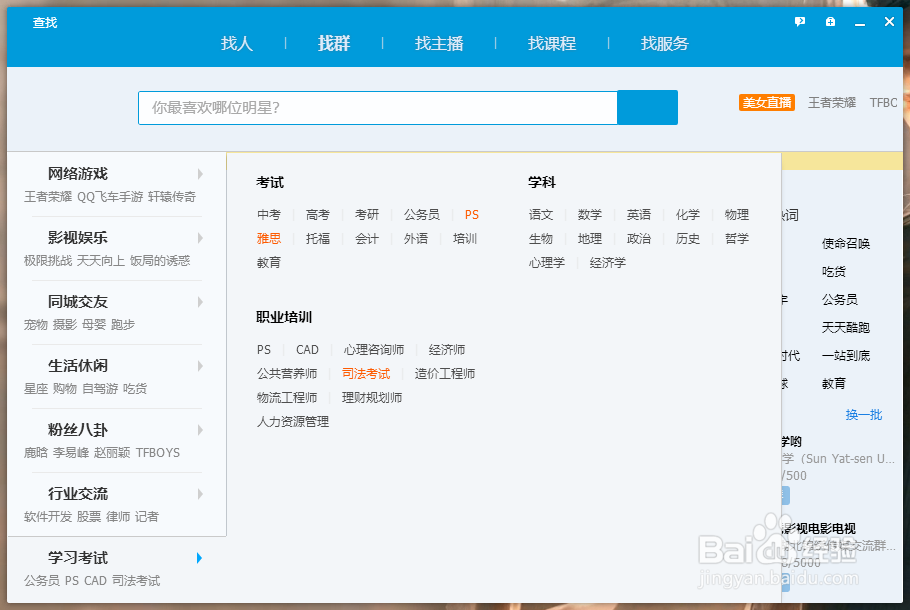Open 摄影 under 同城交友
Screen dimensions: 910x610
click(64, 324)
